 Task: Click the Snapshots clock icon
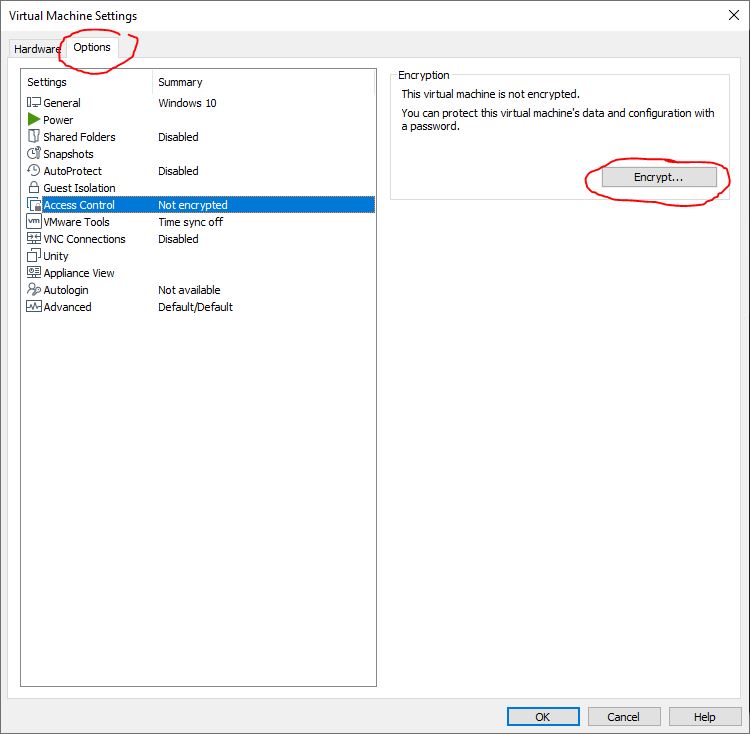[x=33, y=153]
